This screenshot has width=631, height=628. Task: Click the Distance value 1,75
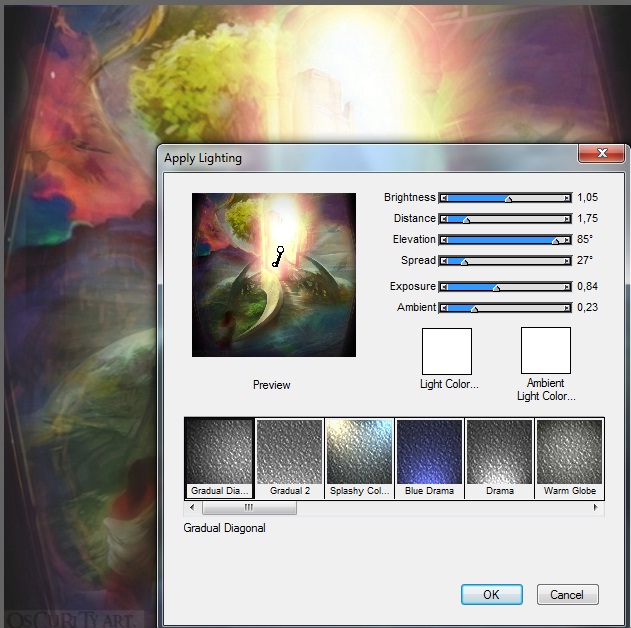587,218
